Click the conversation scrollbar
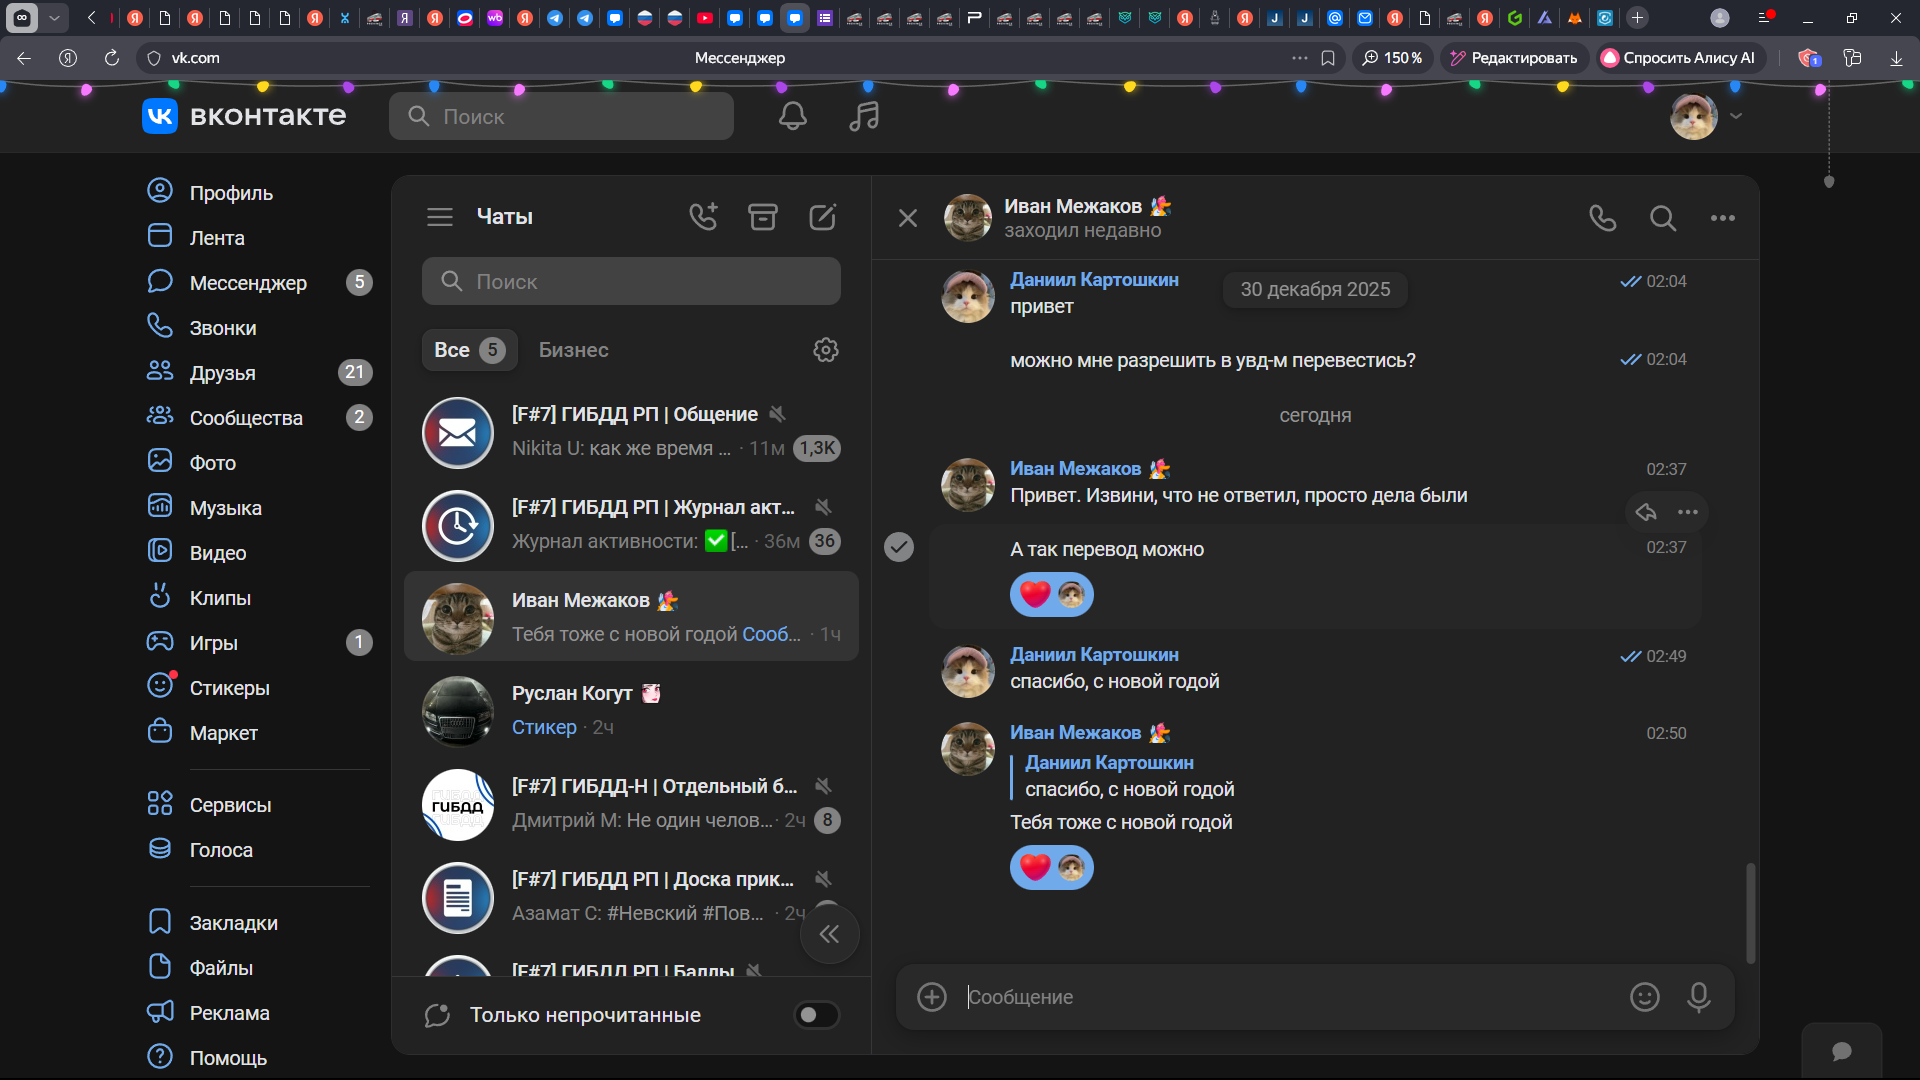This screenshot has height=1080, width=1920. point(1750,912)
